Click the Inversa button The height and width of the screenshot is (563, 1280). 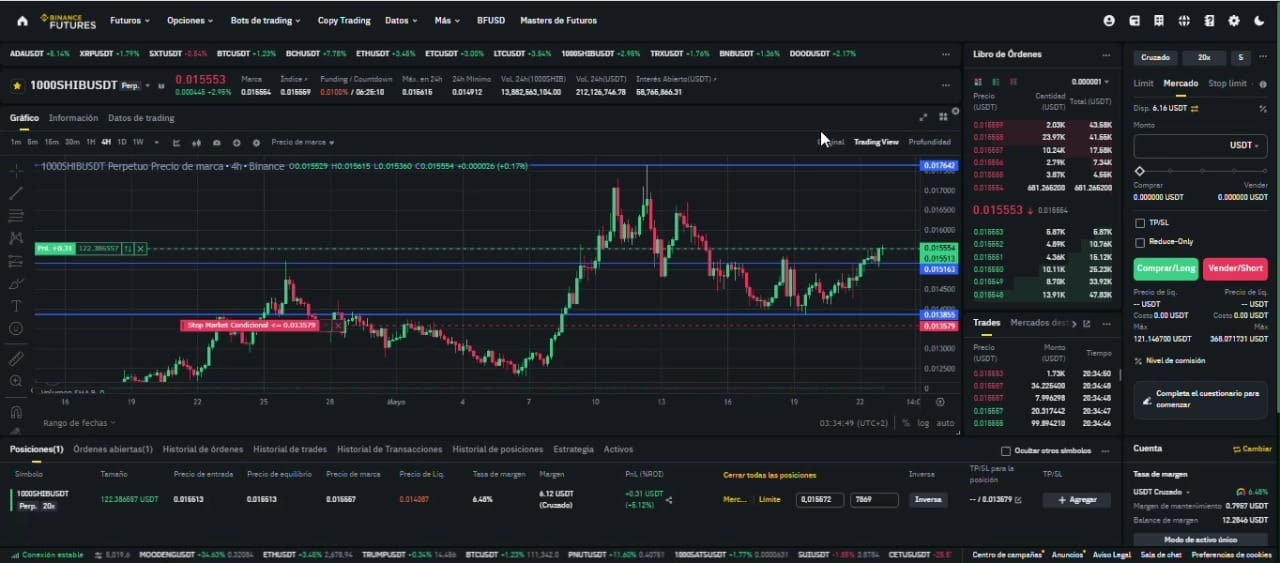928,500
